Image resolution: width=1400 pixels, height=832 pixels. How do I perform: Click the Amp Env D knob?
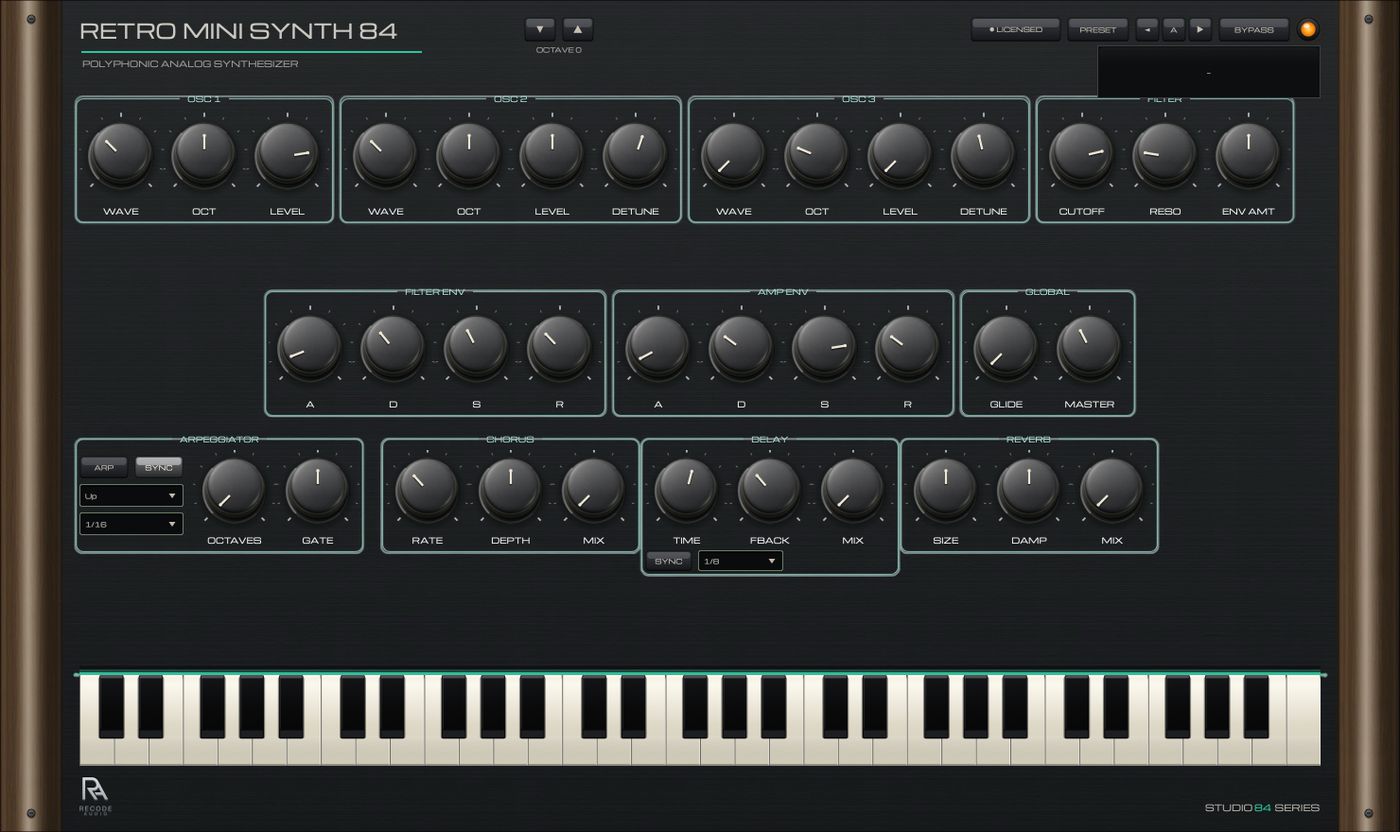point(741,347)
